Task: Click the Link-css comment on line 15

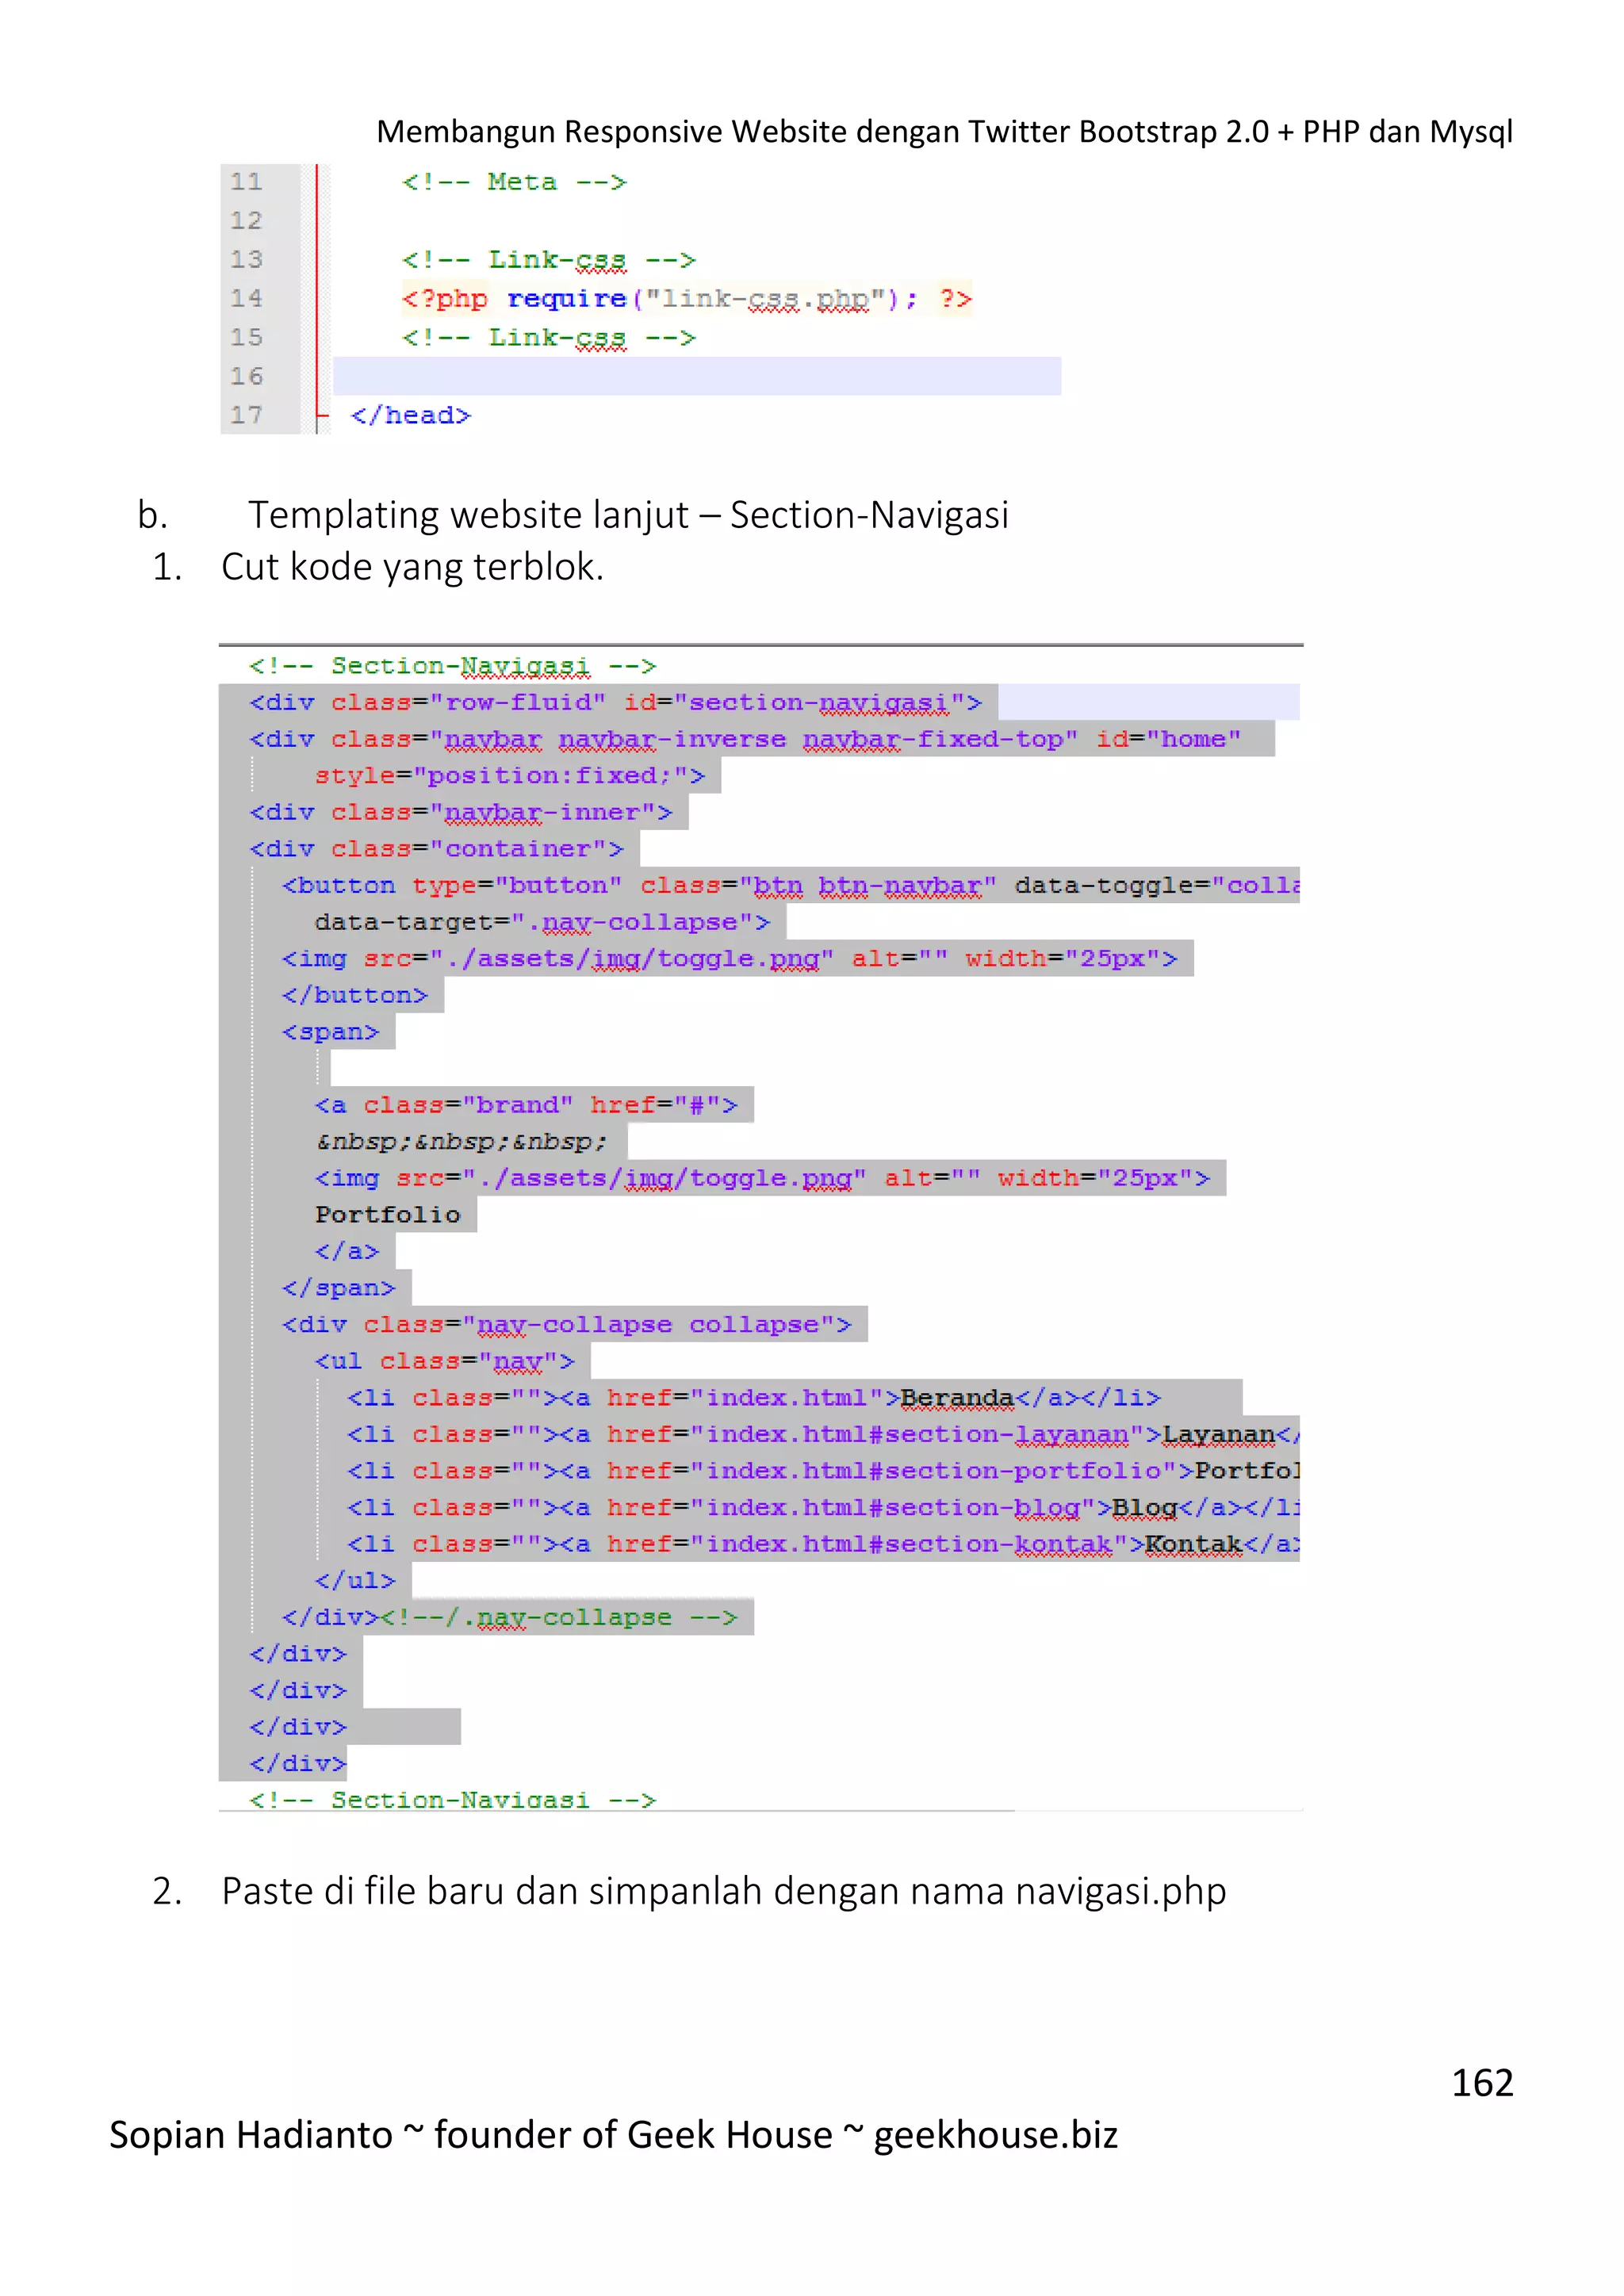Action: click(x=548, y=338)
